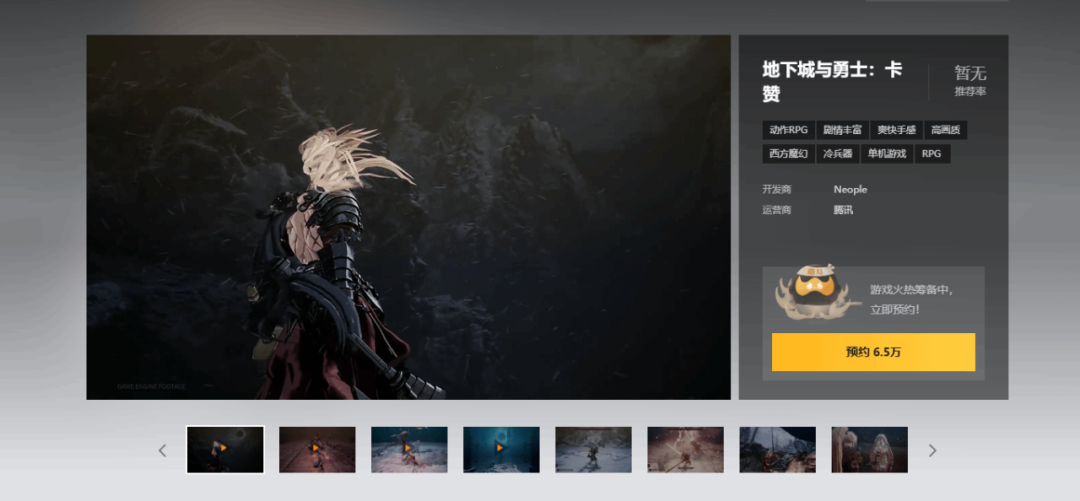Click the developer name Neople
Viewport: 1080px width, 501px height.
850,190
